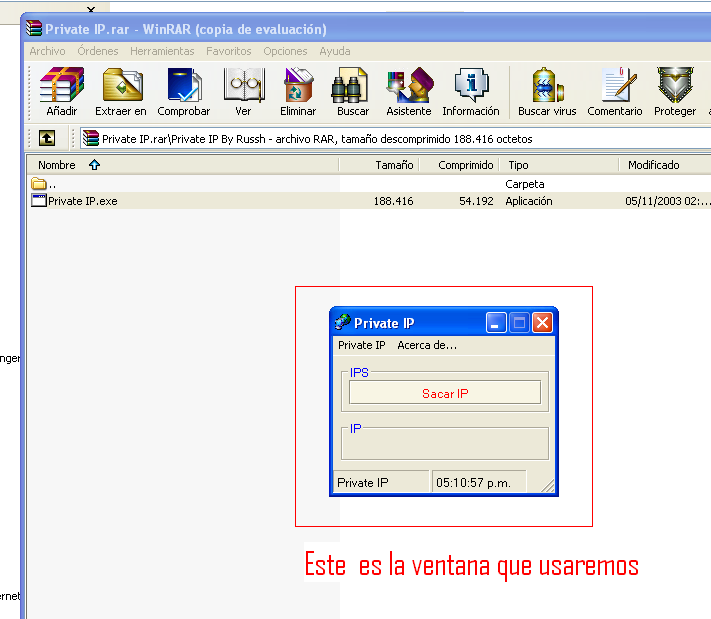Image resolution: width=711 pixels, height=619 pixels.
Task: Sort by the Comprimido column header
Action: click(x=459, y=165)
